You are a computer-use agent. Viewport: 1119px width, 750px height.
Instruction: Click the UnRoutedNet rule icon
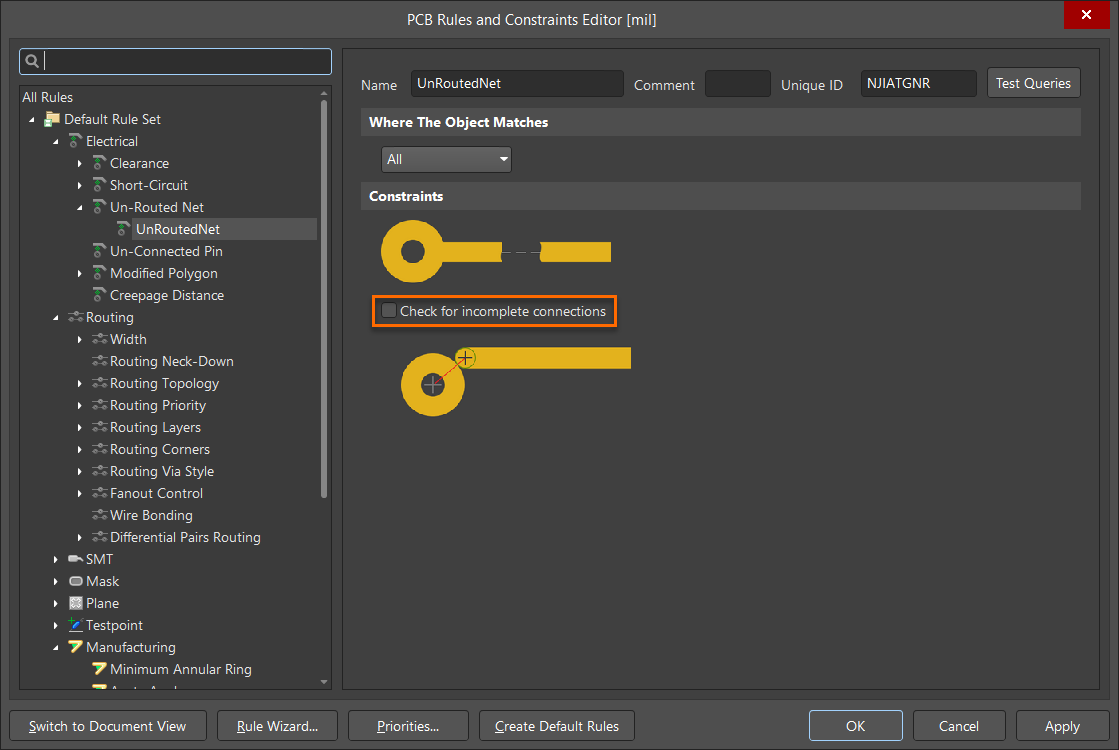123,229
